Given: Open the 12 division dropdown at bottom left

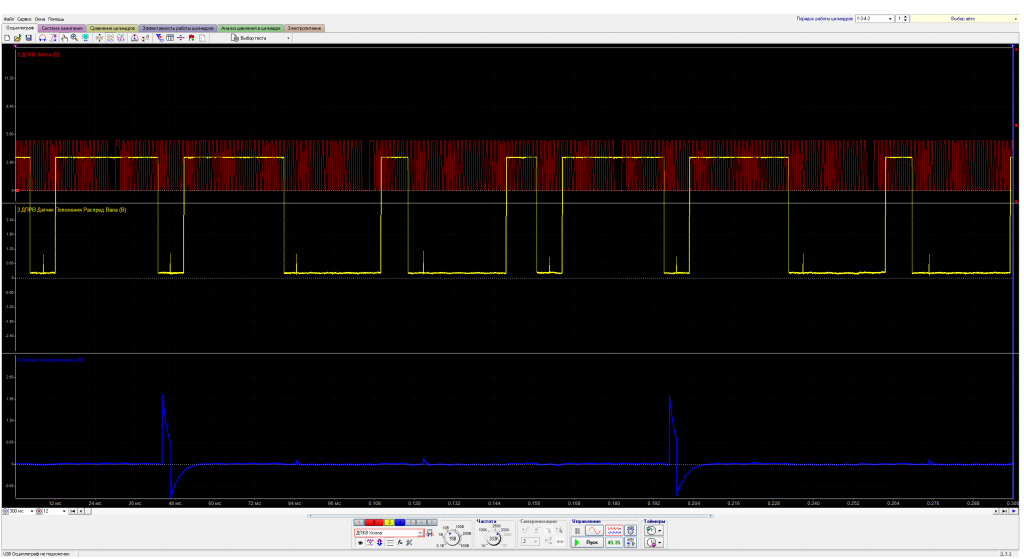Looking at the screenshot, I should [54, 511].
